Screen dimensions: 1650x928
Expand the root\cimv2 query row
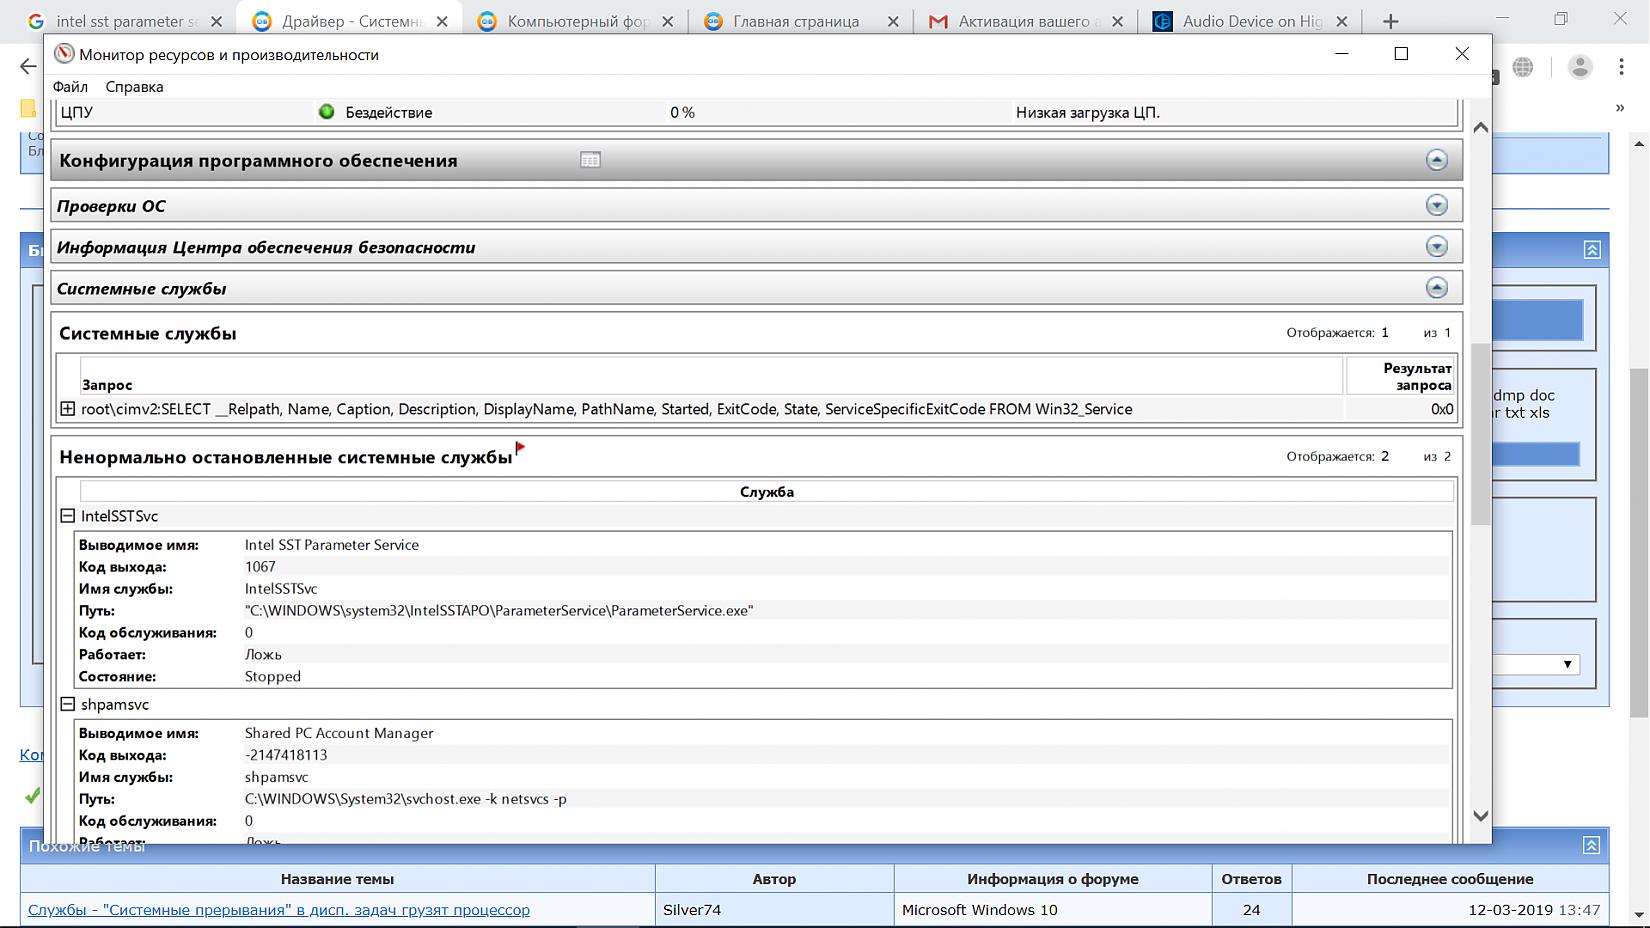pyautogui.click(x=67, y=409)
